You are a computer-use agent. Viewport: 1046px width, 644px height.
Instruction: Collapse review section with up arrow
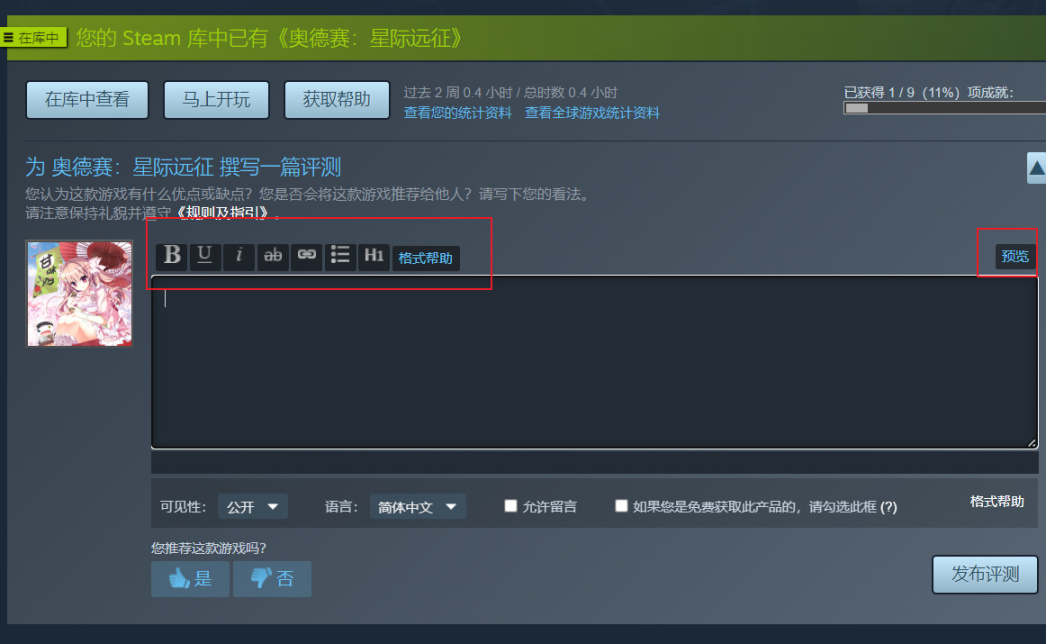pos(1036,168)
